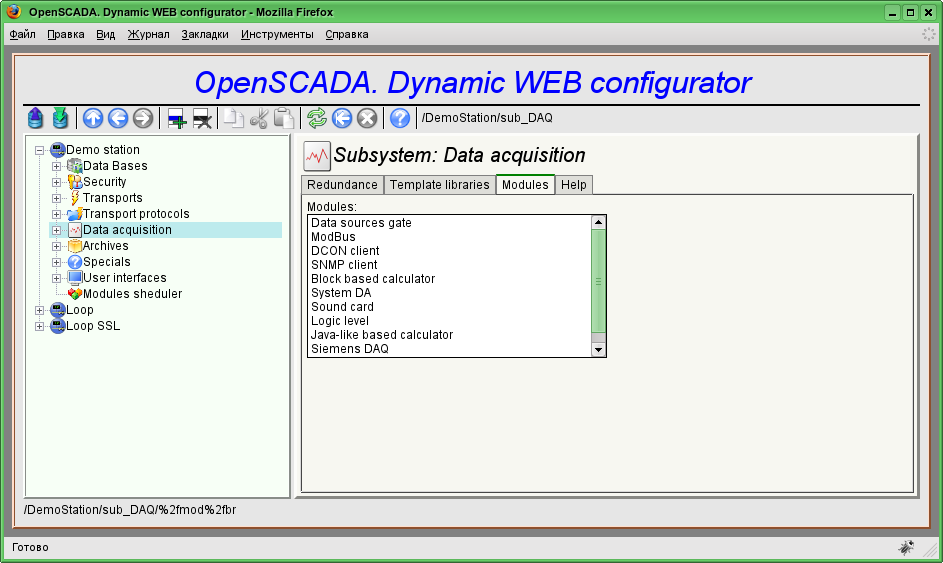Click the Stop gray X toolbar icon
Image resolution: width=943 pixels, height=563 pixels.
(x=367, y=118)
